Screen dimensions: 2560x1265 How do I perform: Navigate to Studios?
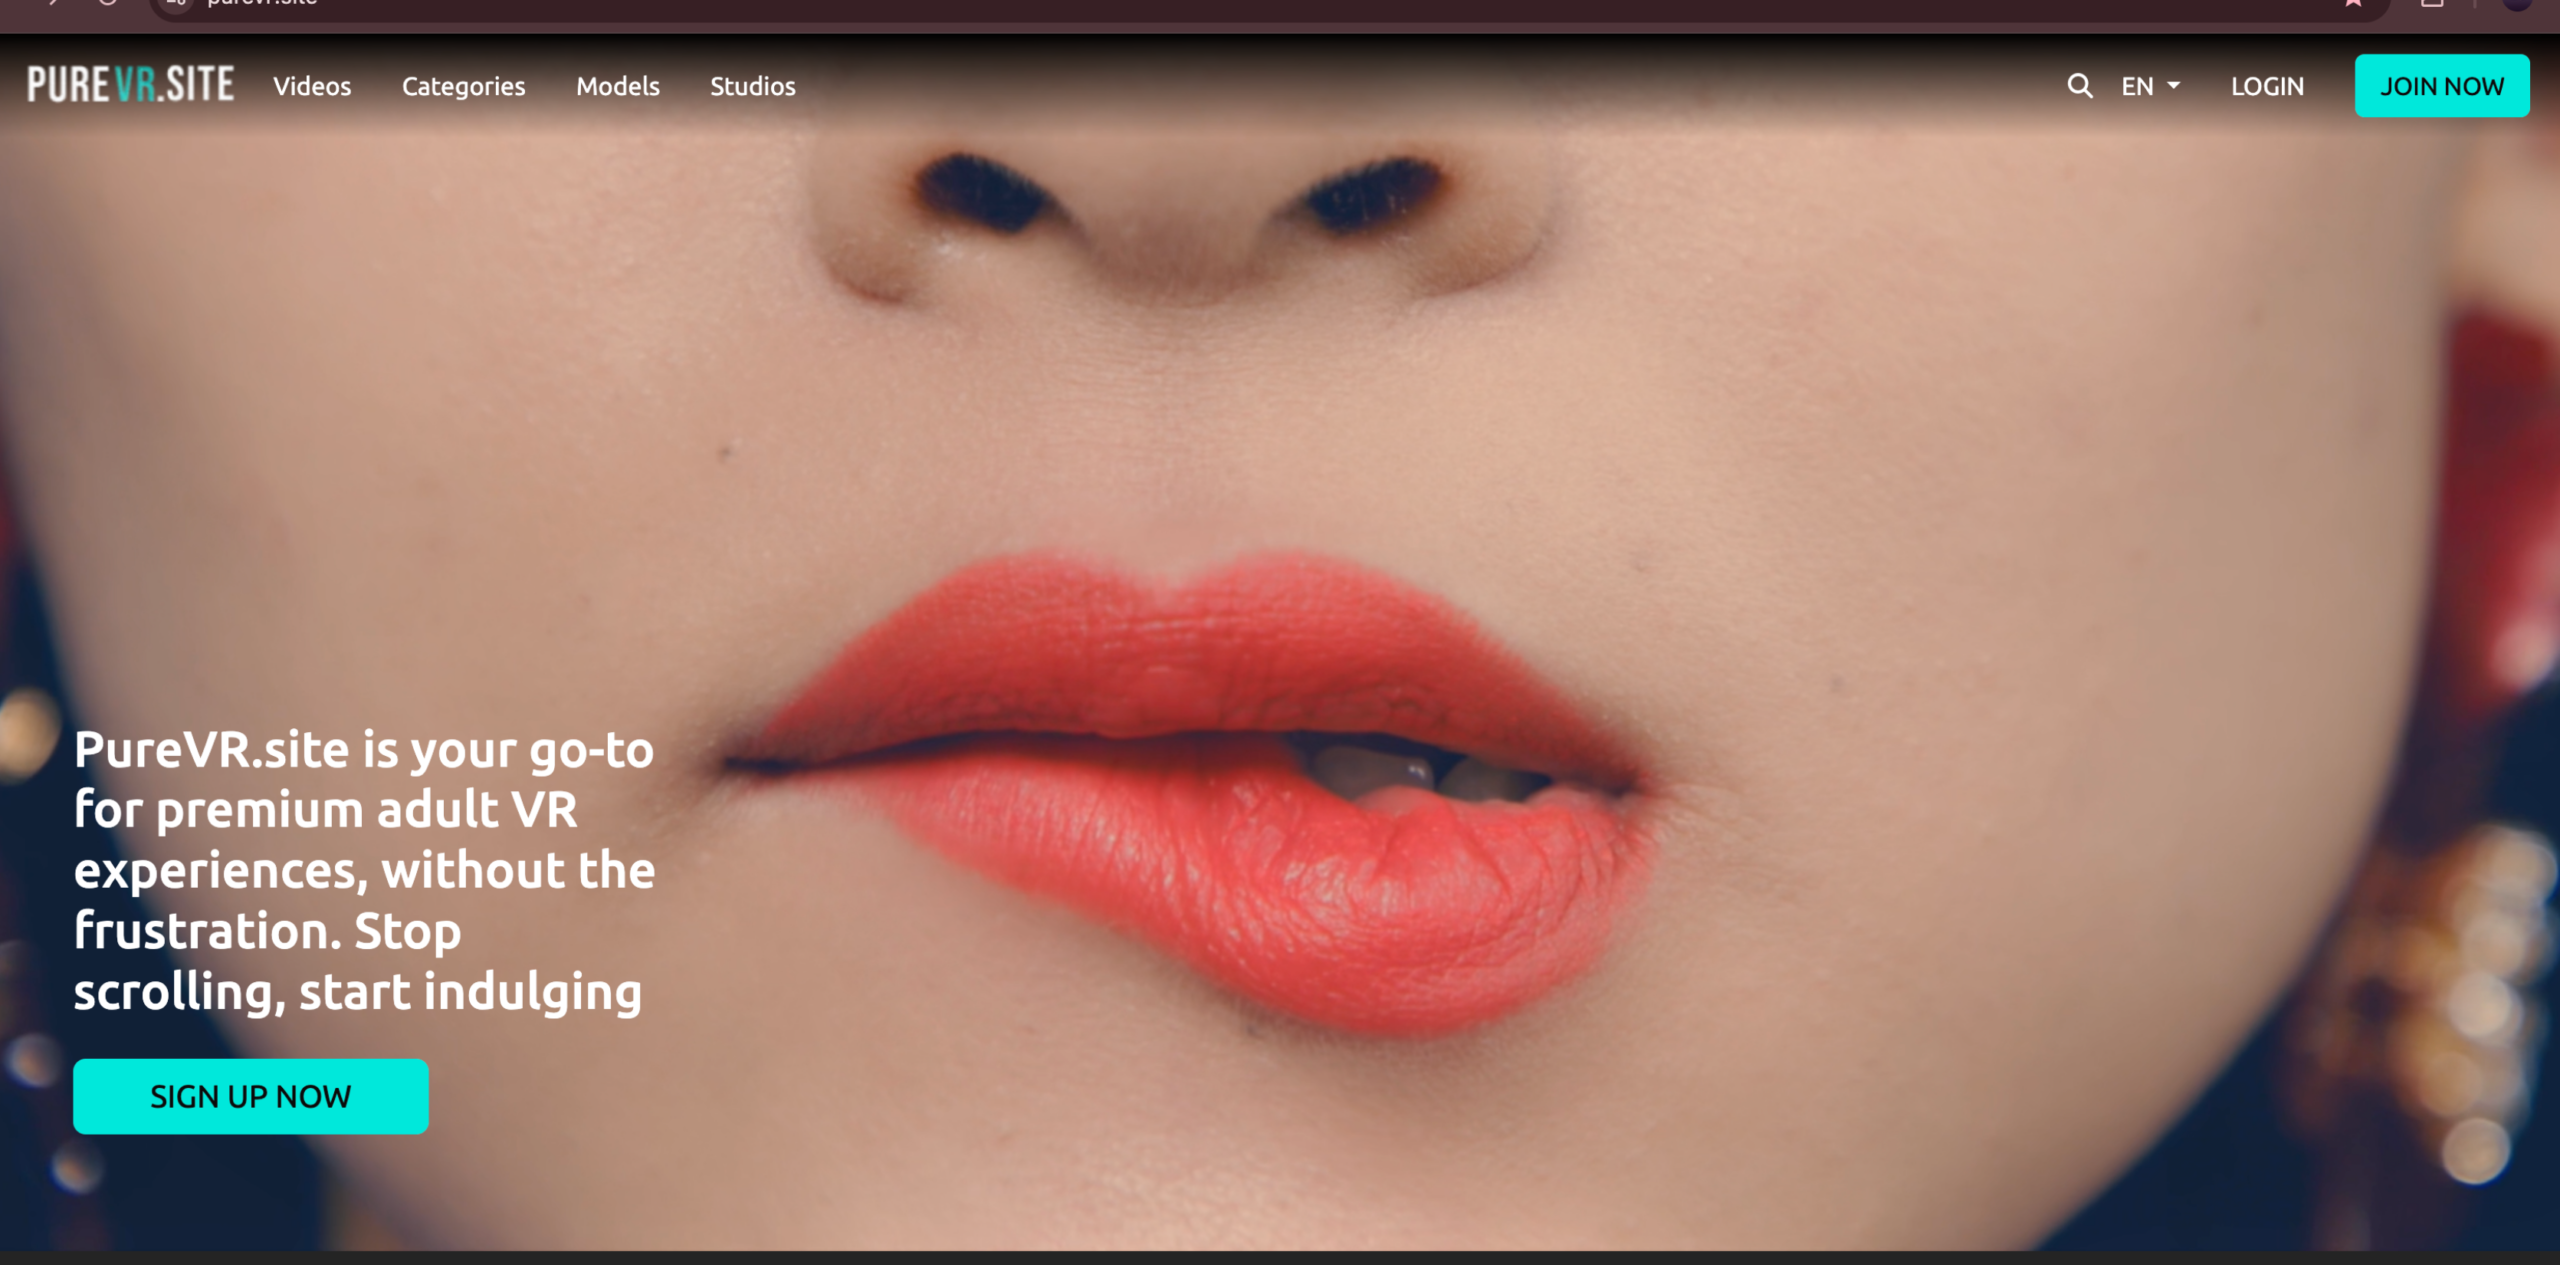752,87
